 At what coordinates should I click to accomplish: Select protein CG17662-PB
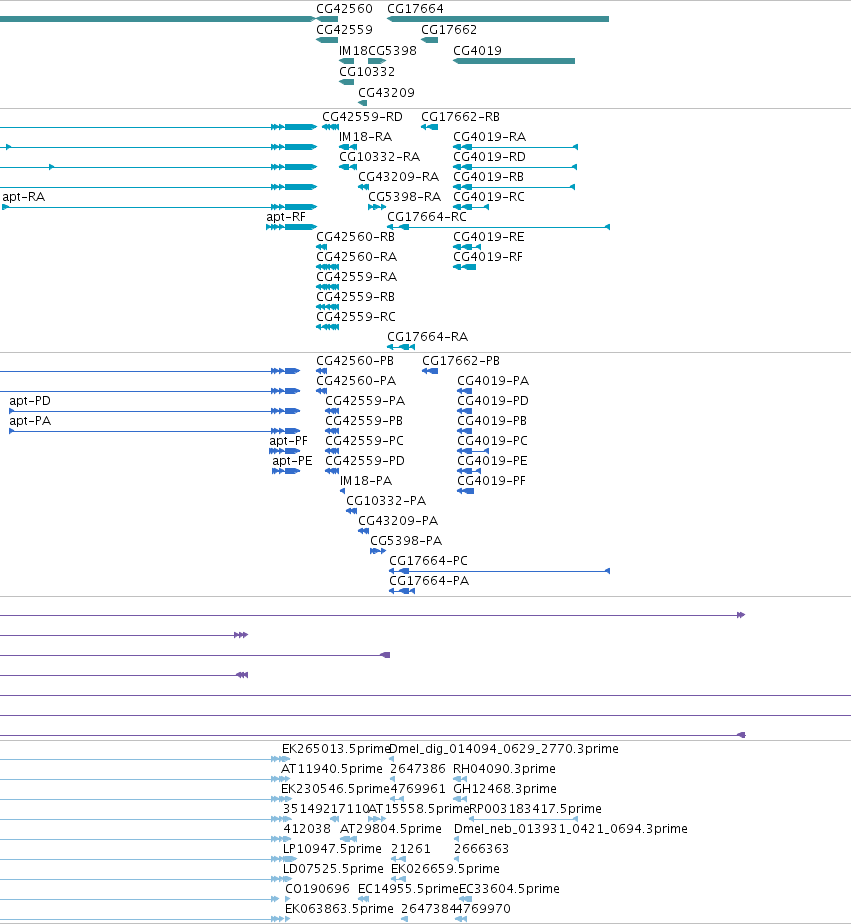coord(461,361)
